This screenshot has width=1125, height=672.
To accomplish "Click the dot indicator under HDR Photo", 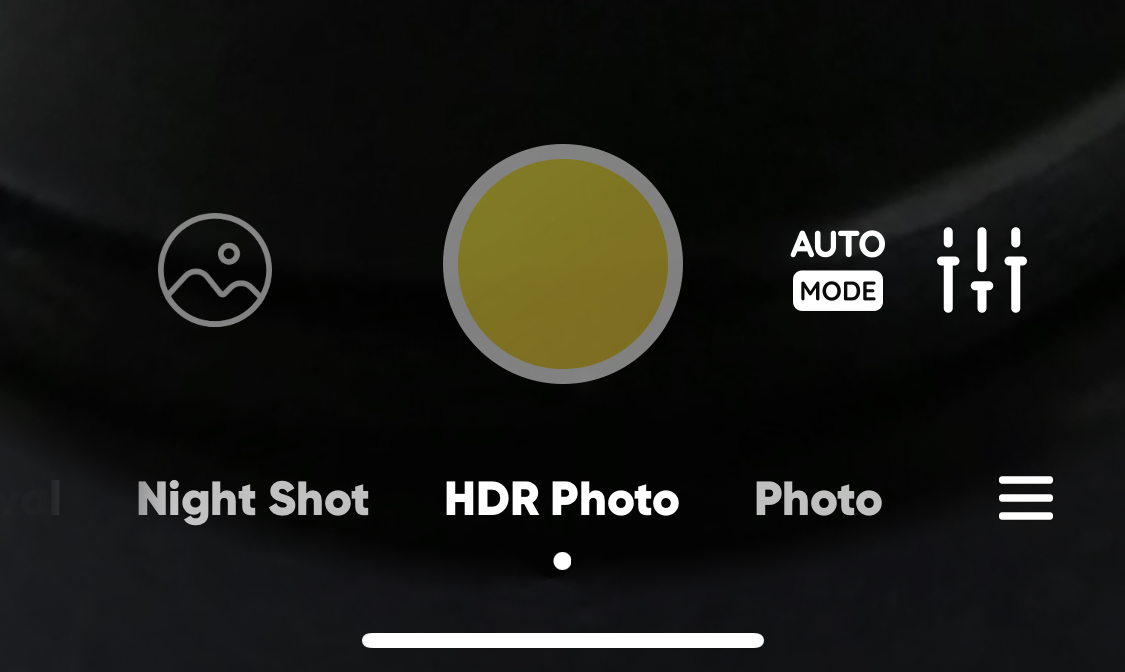I will (x=562, y=561).
